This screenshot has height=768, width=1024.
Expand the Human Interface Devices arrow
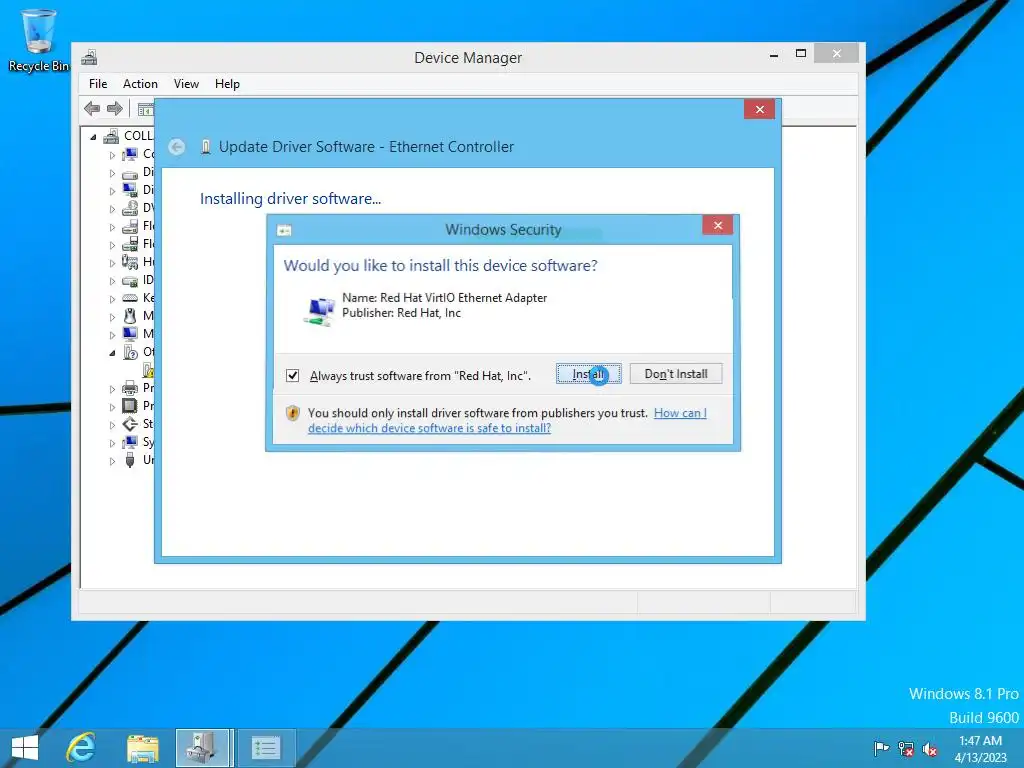112,263
